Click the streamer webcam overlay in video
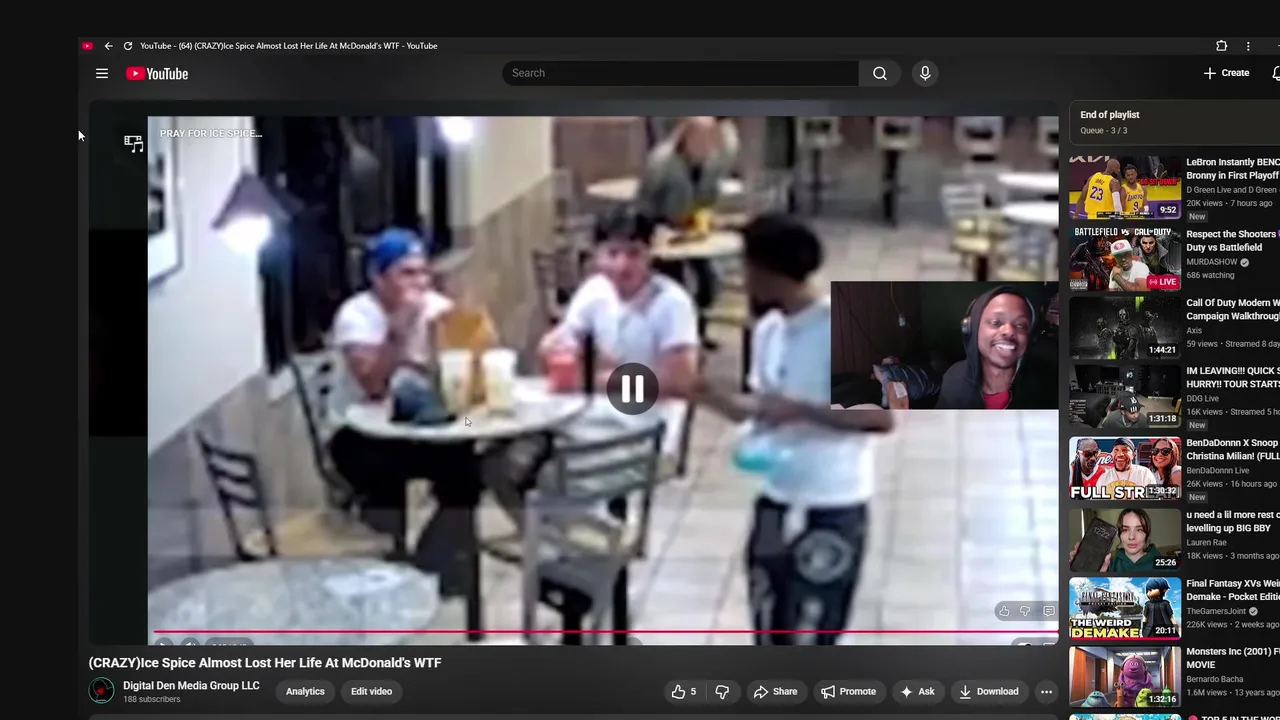This screenshot has width=1280, height=720. pos(944,346)
